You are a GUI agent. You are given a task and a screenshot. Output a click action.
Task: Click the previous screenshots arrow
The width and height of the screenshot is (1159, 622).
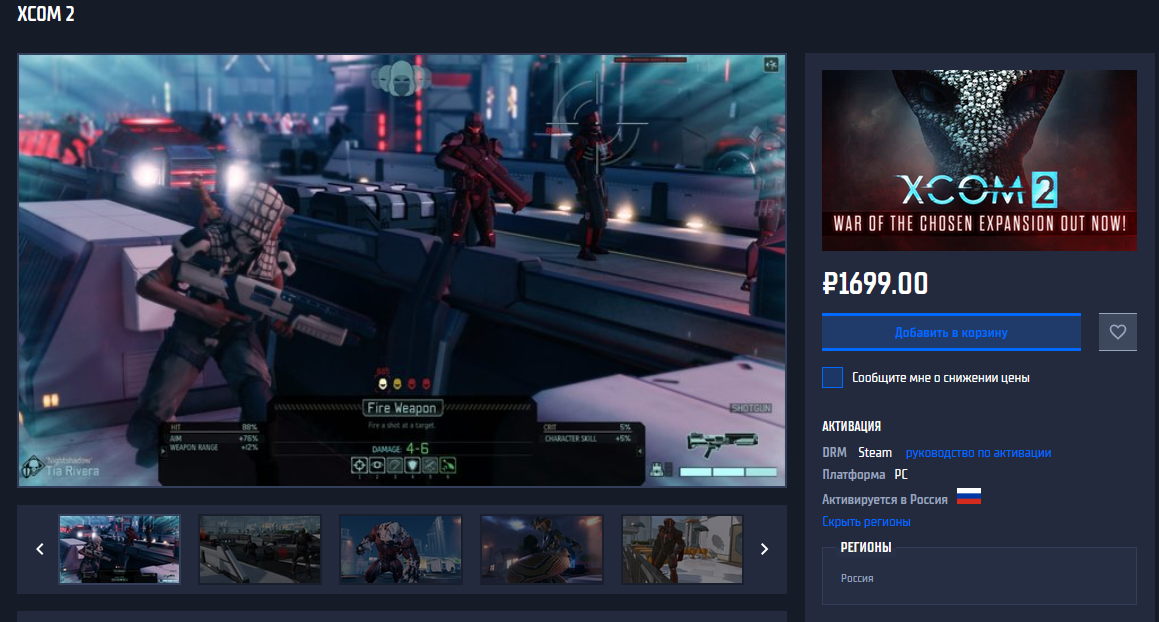[x=40, y=549]
